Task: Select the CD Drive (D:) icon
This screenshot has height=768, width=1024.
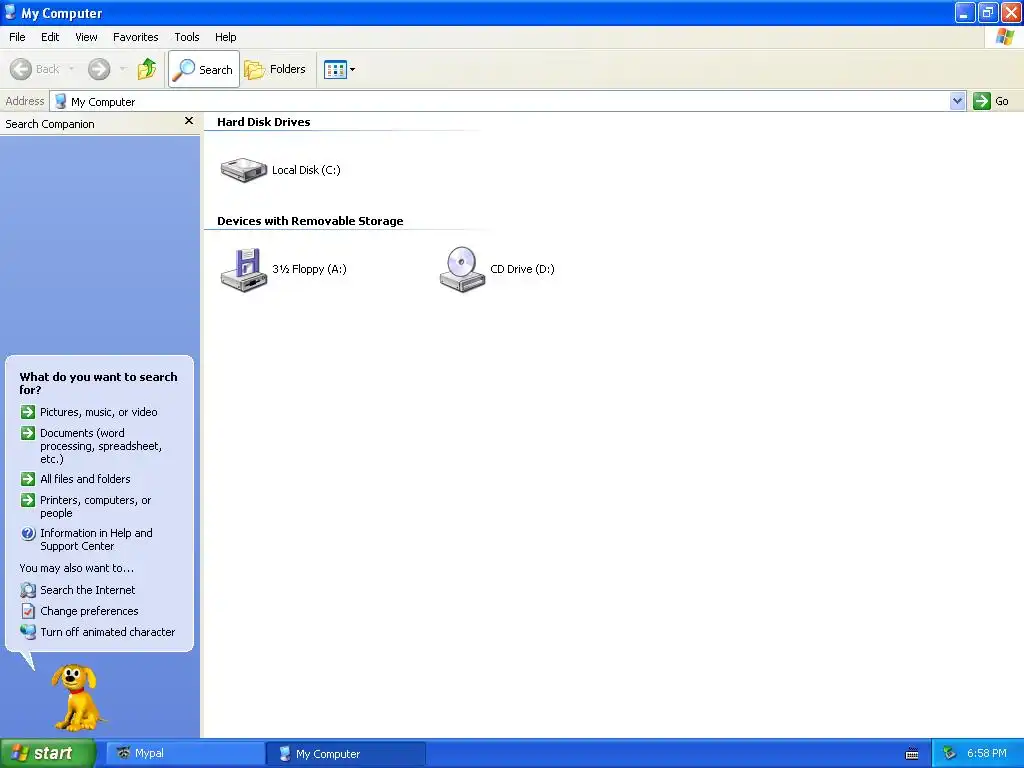Action: [x=462, y=269]
